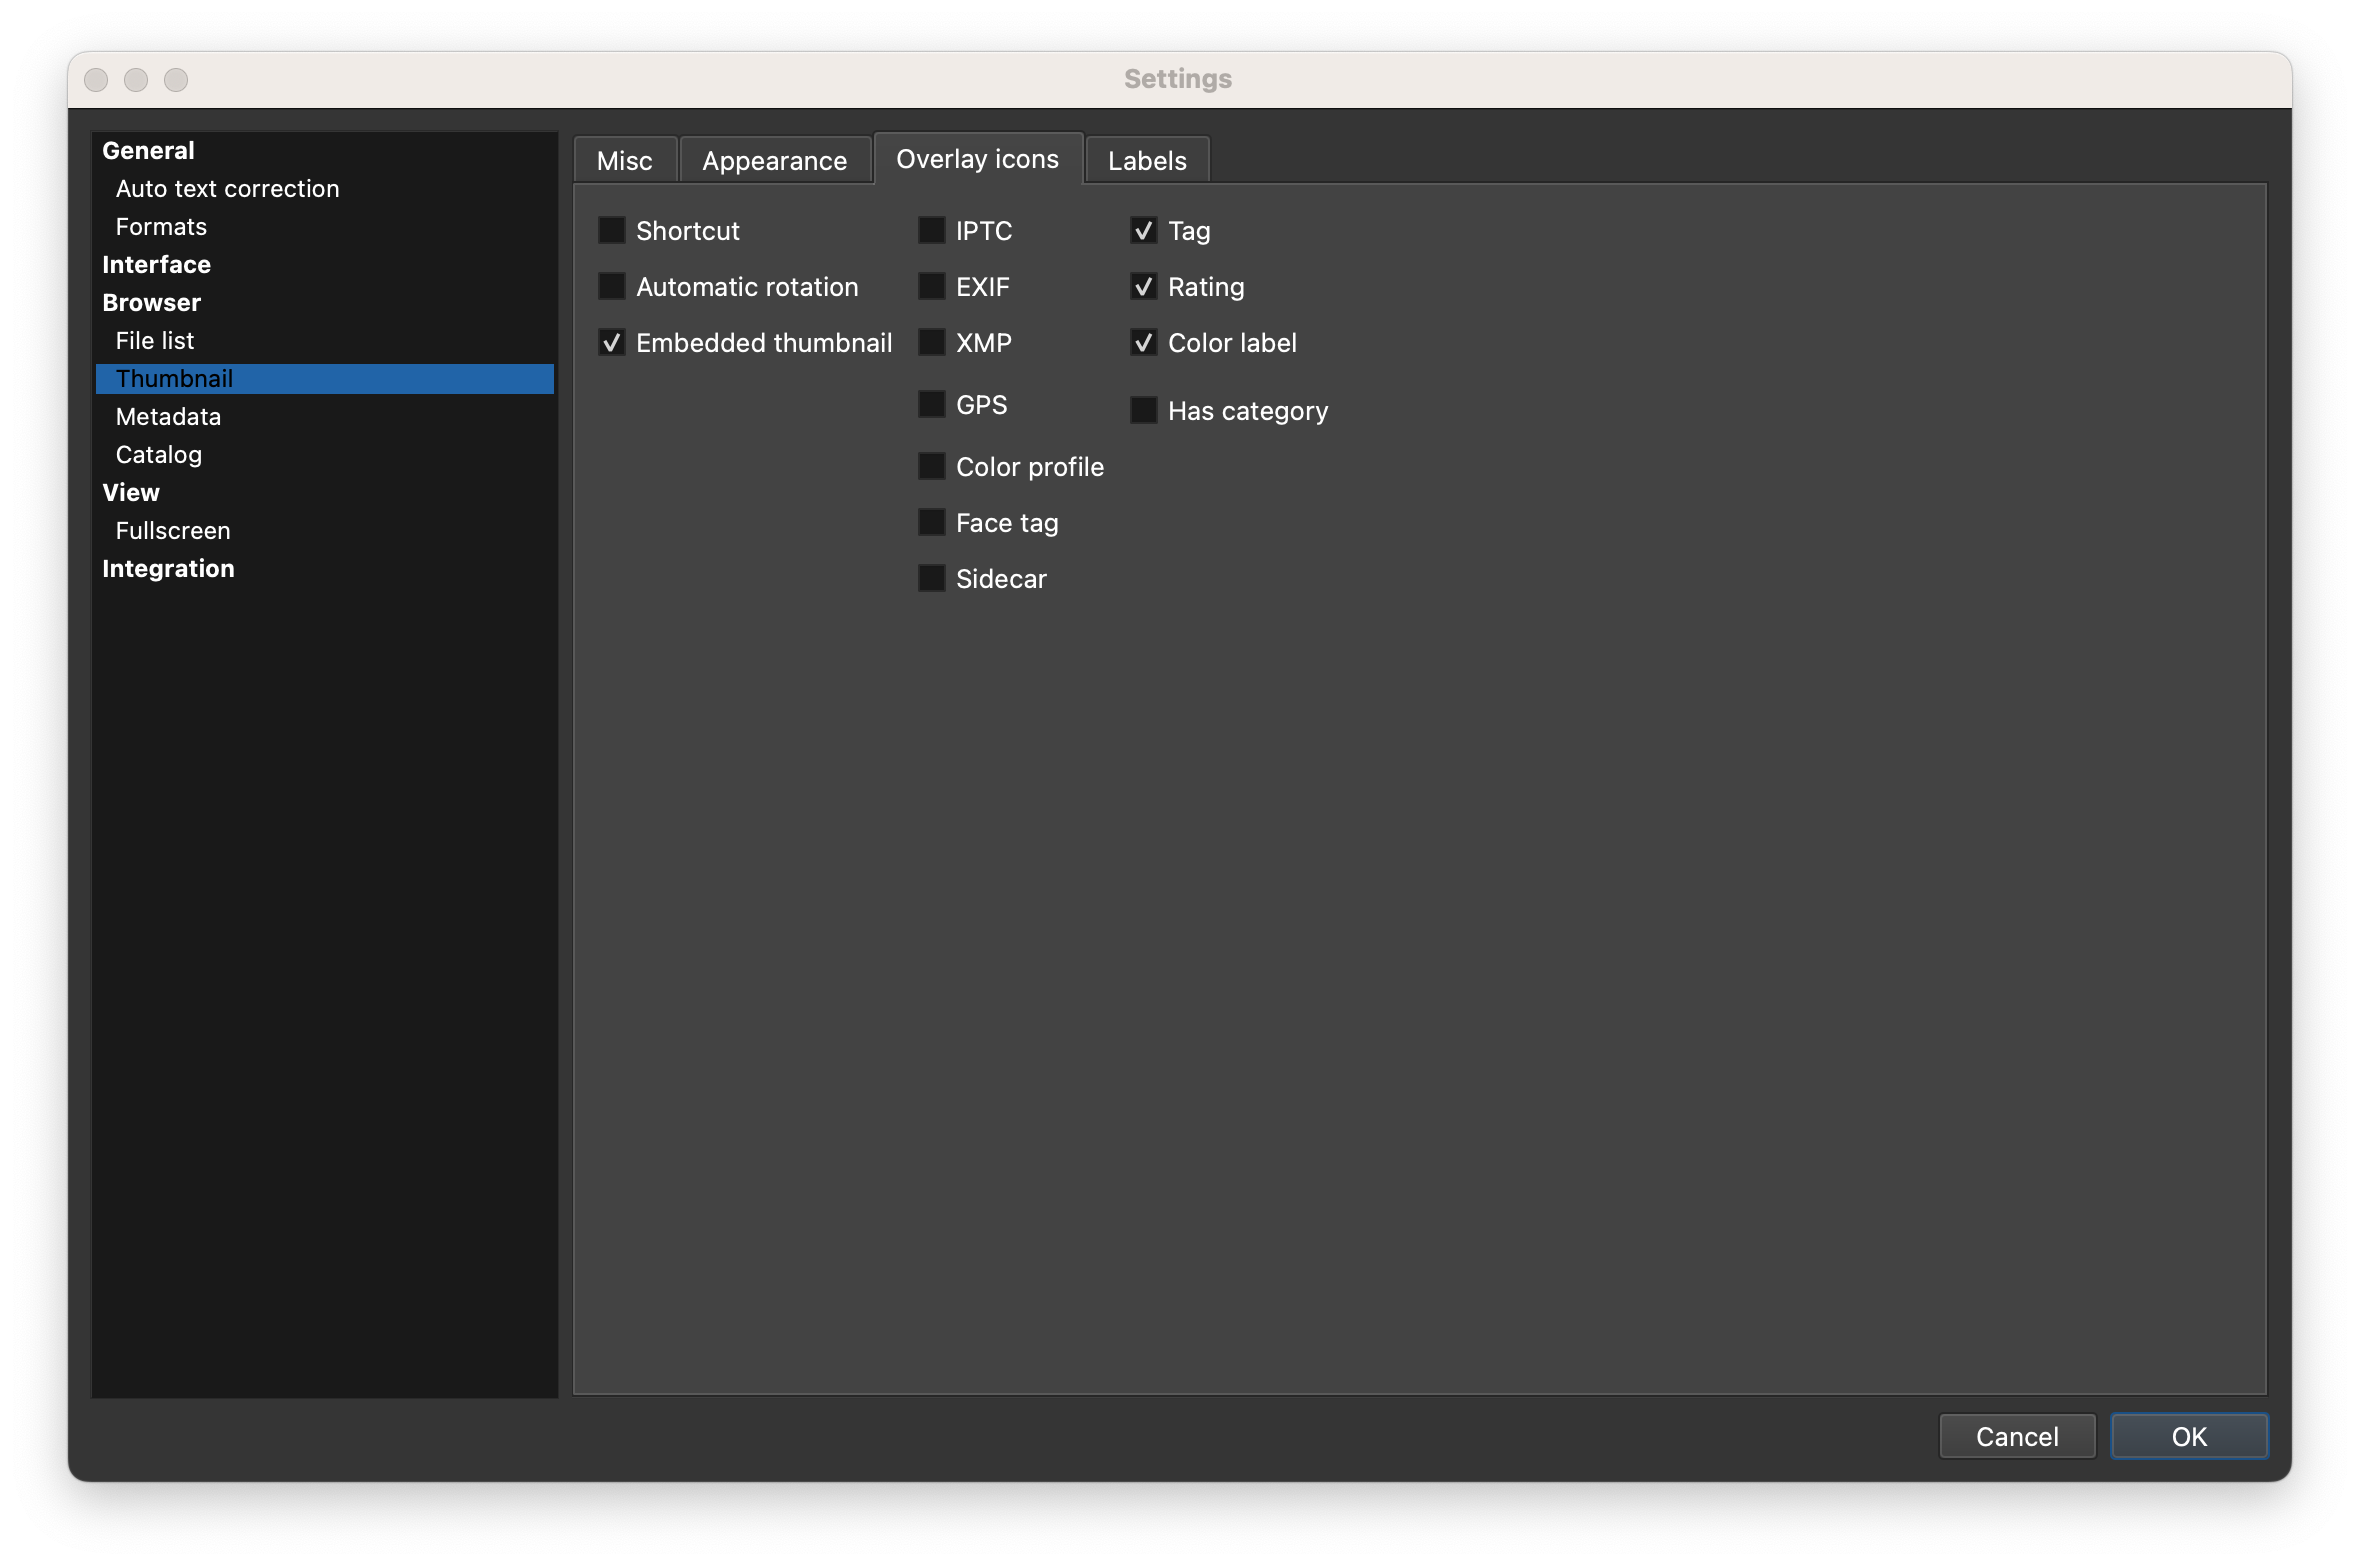Viewport: 2360px width, 1566px height.
Task: Turn on GPS overlay icon
Action: [x=931, y=405]
